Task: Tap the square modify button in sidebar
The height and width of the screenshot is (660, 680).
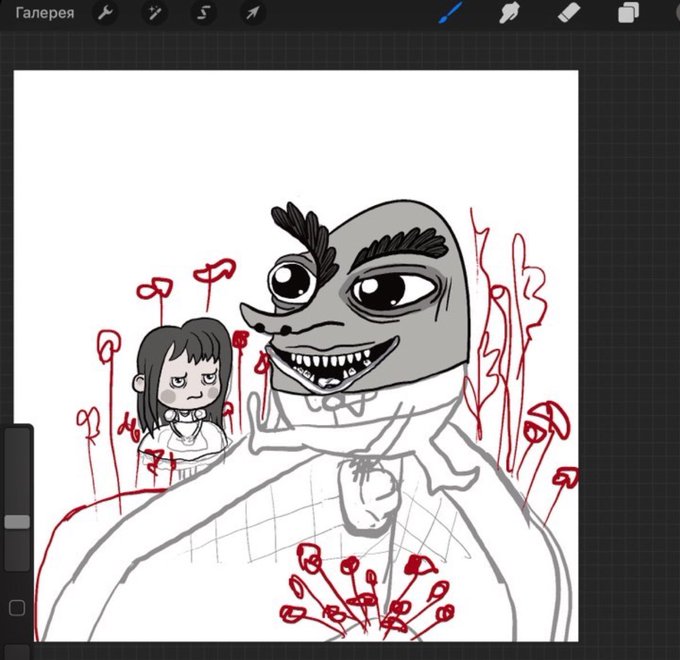Action: tap(17, 608)
